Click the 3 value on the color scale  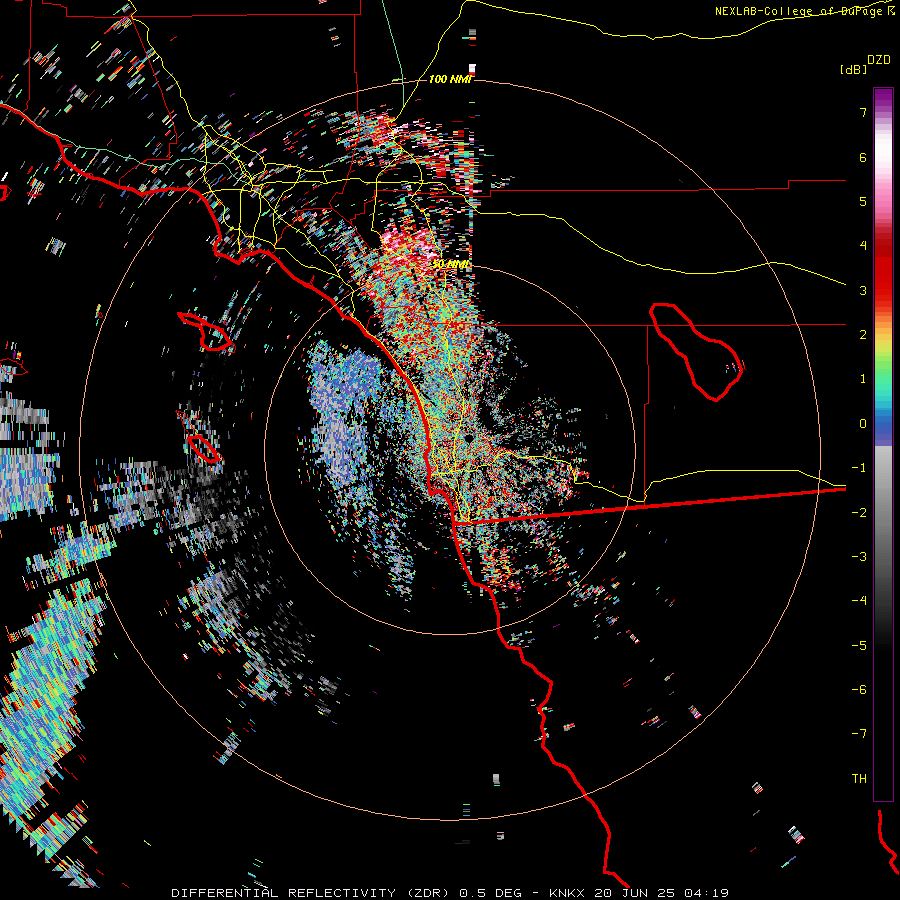(863, 290)
